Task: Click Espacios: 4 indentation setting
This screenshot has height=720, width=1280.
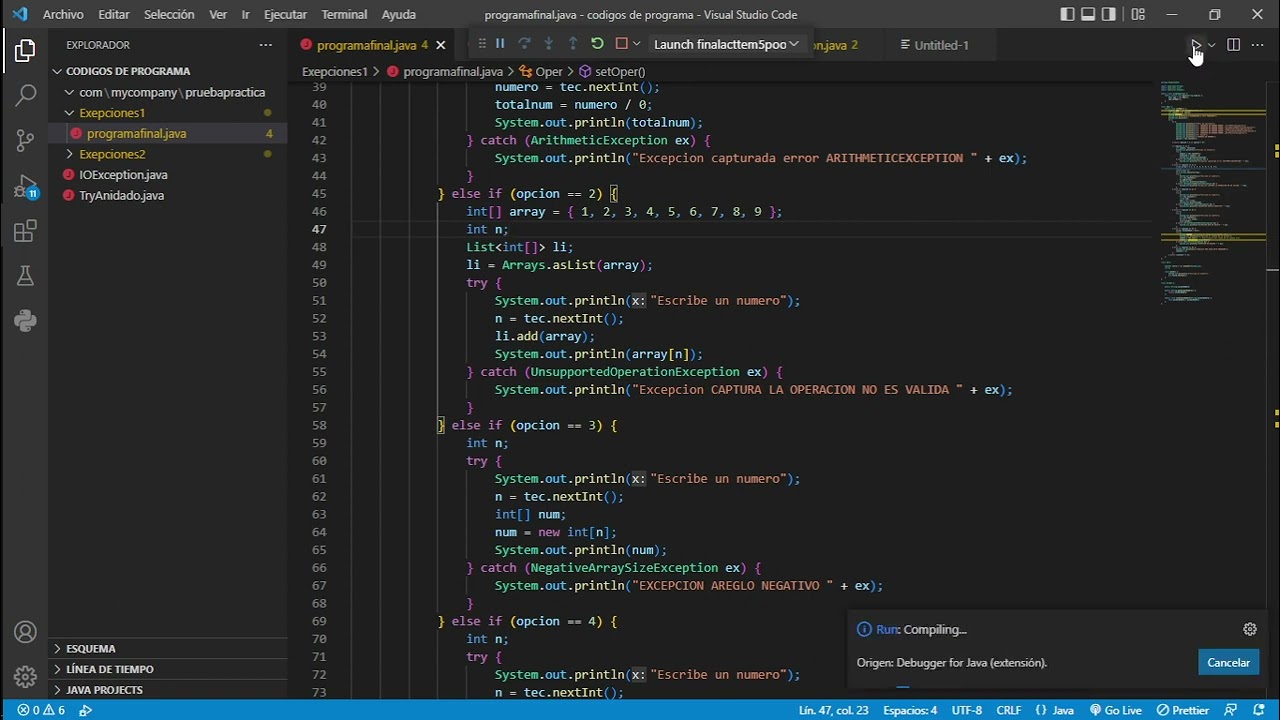Action: point(910,710)
